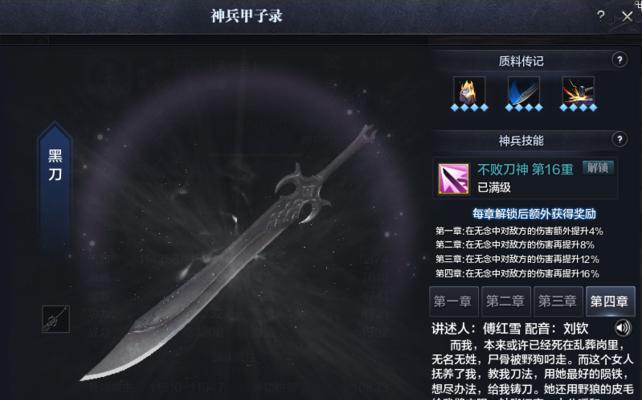The width and height of the screenshot is (642, 400).
Task: Open the sparks forging biography icon
Action: pos(578,91)
